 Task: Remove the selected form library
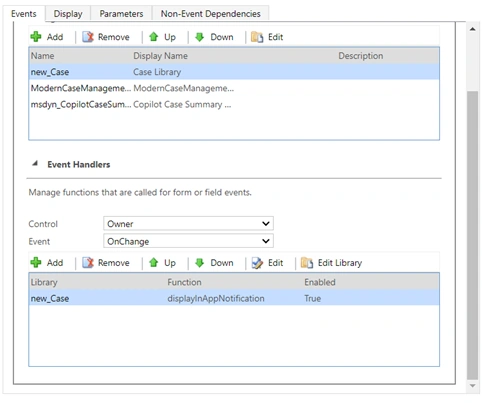[x=106, y=37]
